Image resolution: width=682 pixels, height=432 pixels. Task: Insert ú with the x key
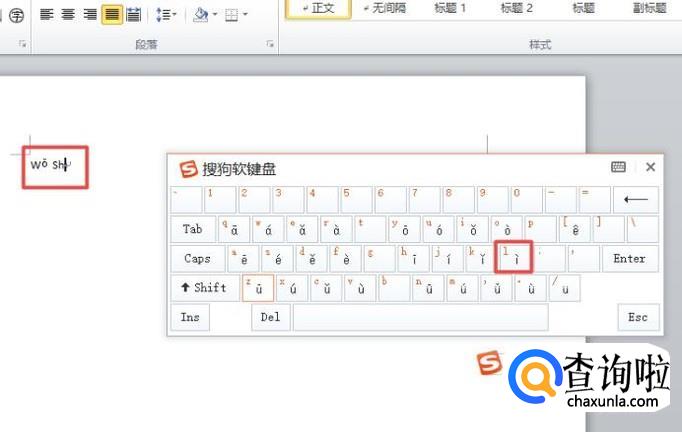[x=292, y=288]
